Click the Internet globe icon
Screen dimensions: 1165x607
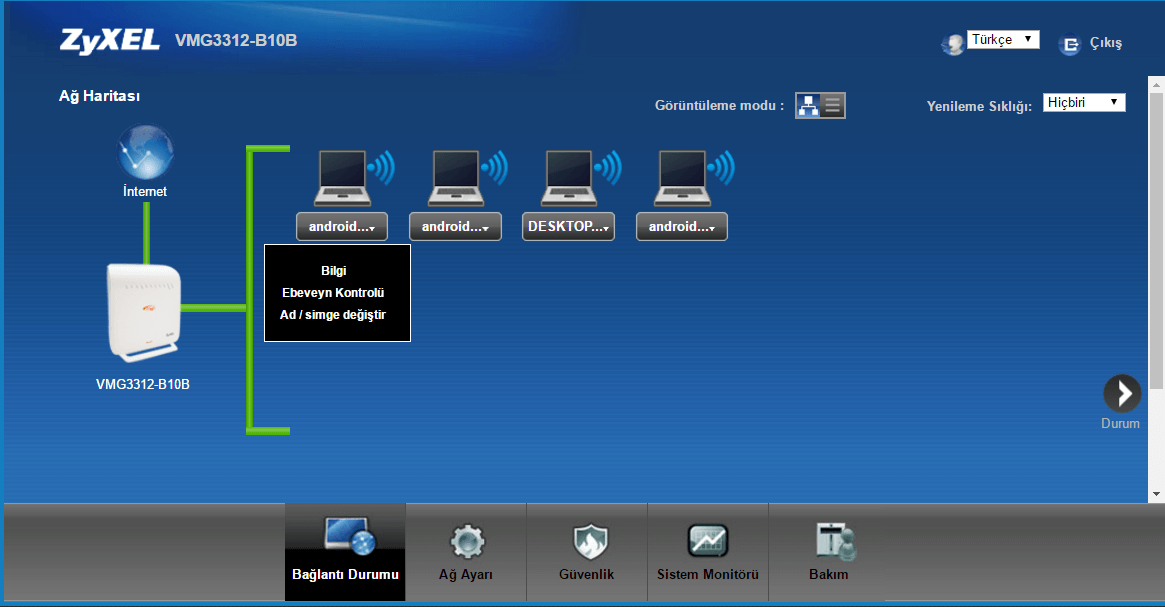click(x=145, y=153)
